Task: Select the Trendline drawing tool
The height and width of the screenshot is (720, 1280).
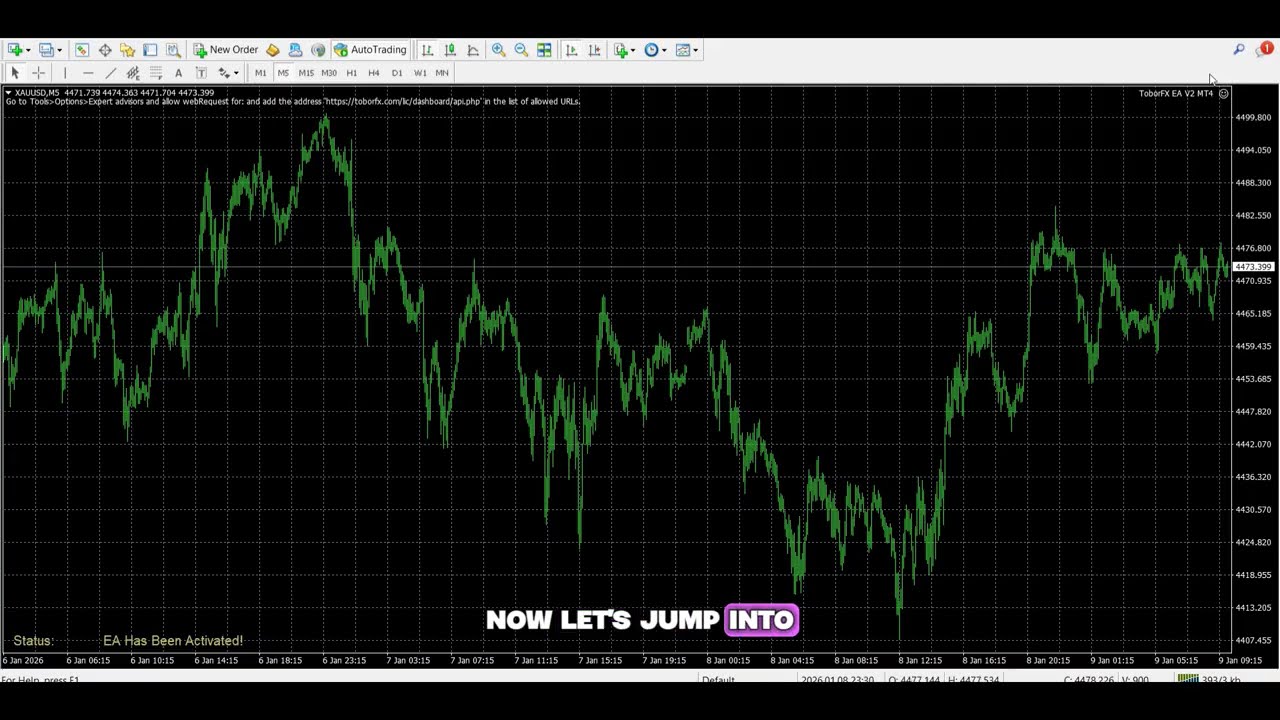Action: pyautogui.click(x=110, y=72)
